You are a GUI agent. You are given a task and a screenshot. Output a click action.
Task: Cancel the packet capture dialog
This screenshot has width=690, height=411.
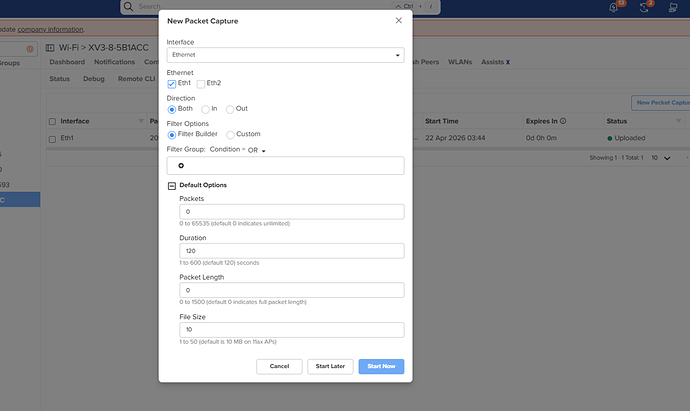[279, 366]
